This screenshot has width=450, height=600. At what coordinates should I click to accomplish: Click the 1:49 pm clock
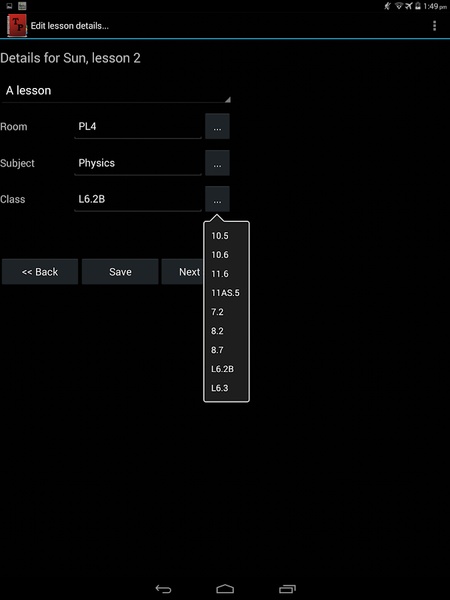(x=435, y=6)
